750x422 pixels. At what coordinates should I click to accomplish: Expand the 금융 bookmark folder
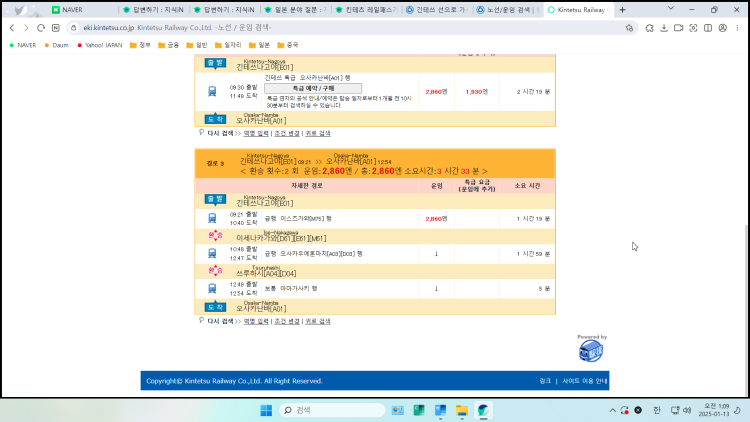tap(168, 45)
